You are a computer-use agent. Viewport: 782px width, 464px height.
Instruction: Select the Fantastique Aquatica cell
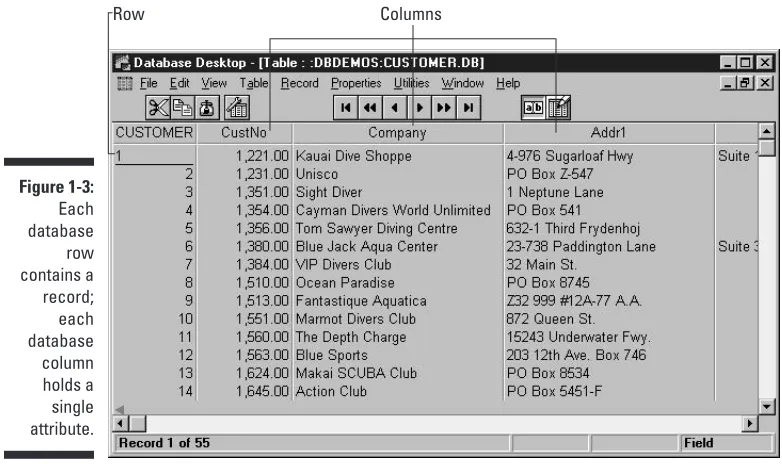398,301
